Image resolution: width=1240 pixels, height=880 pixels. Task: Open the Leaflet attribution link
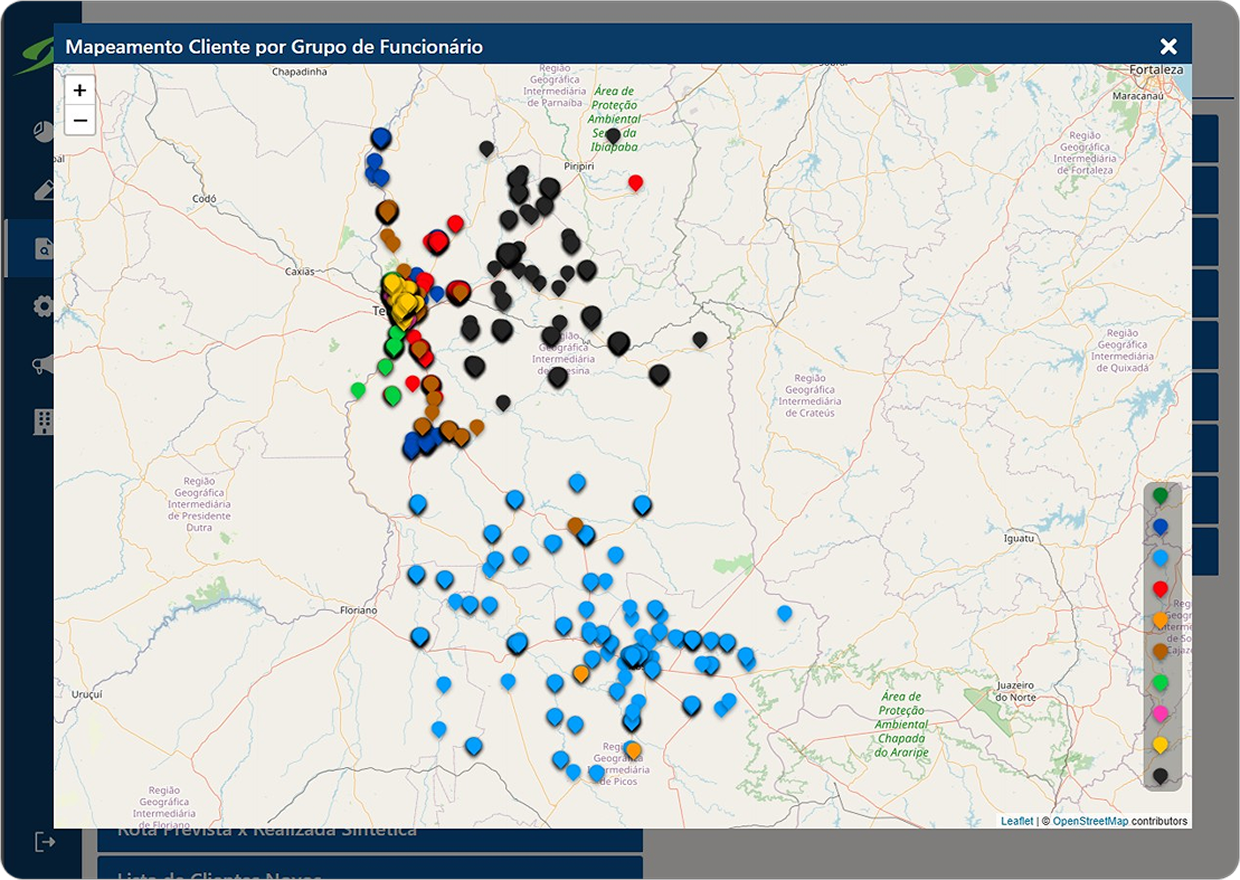click(1017, 821)
